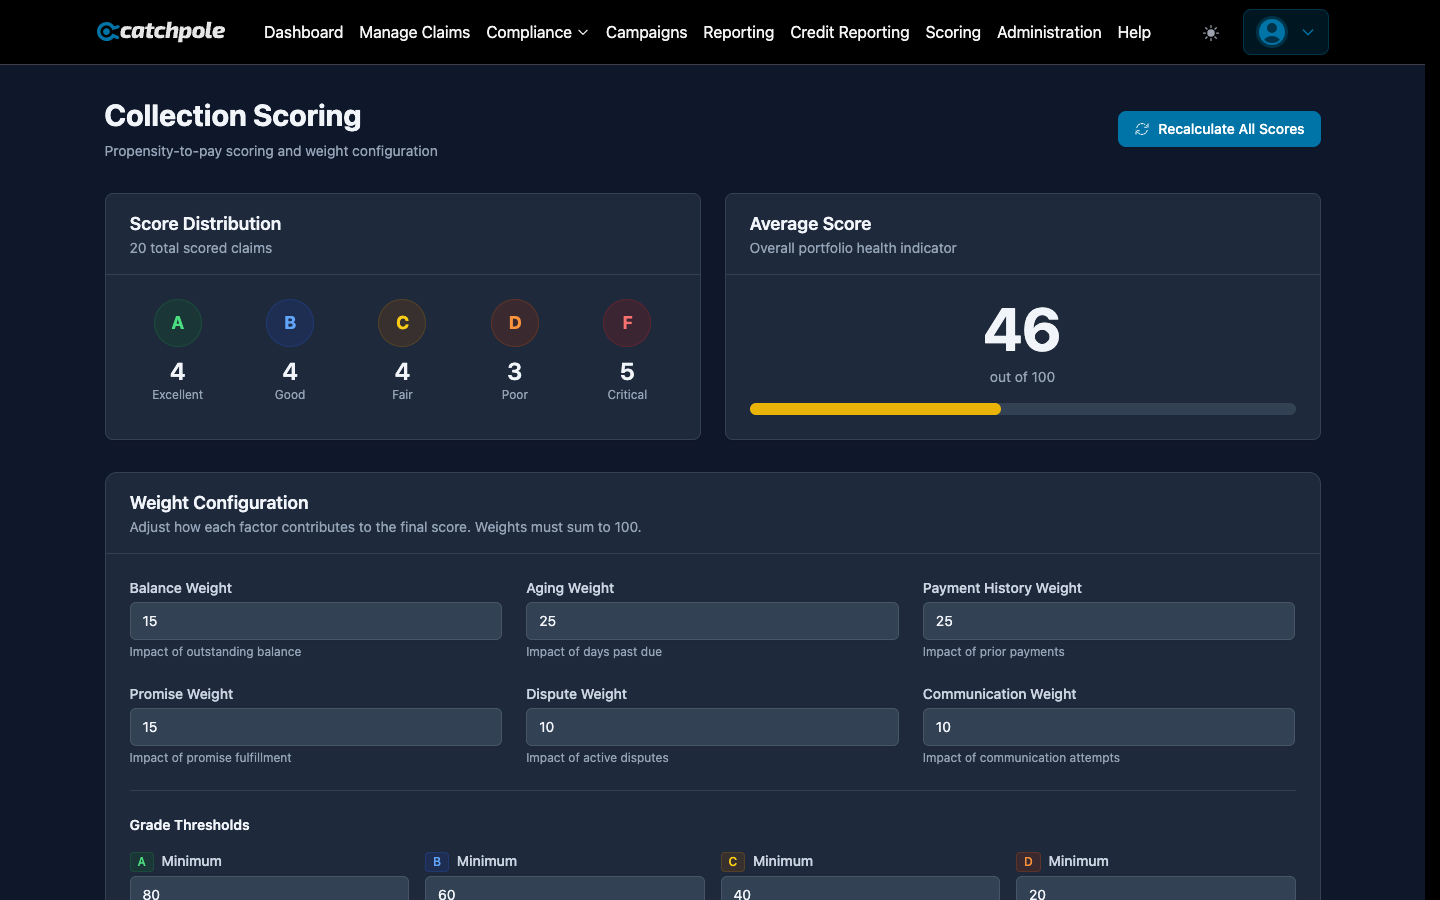Open the user avatar account menu
Image resolution: width=1440 pixels, height=900 pixels.
1285,32
